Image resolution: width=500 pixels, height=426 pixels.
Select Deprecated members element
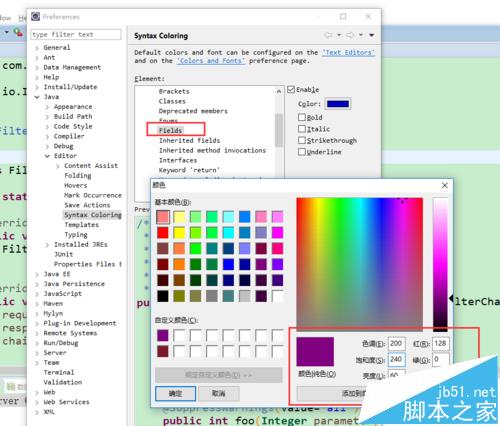[193, 111]
